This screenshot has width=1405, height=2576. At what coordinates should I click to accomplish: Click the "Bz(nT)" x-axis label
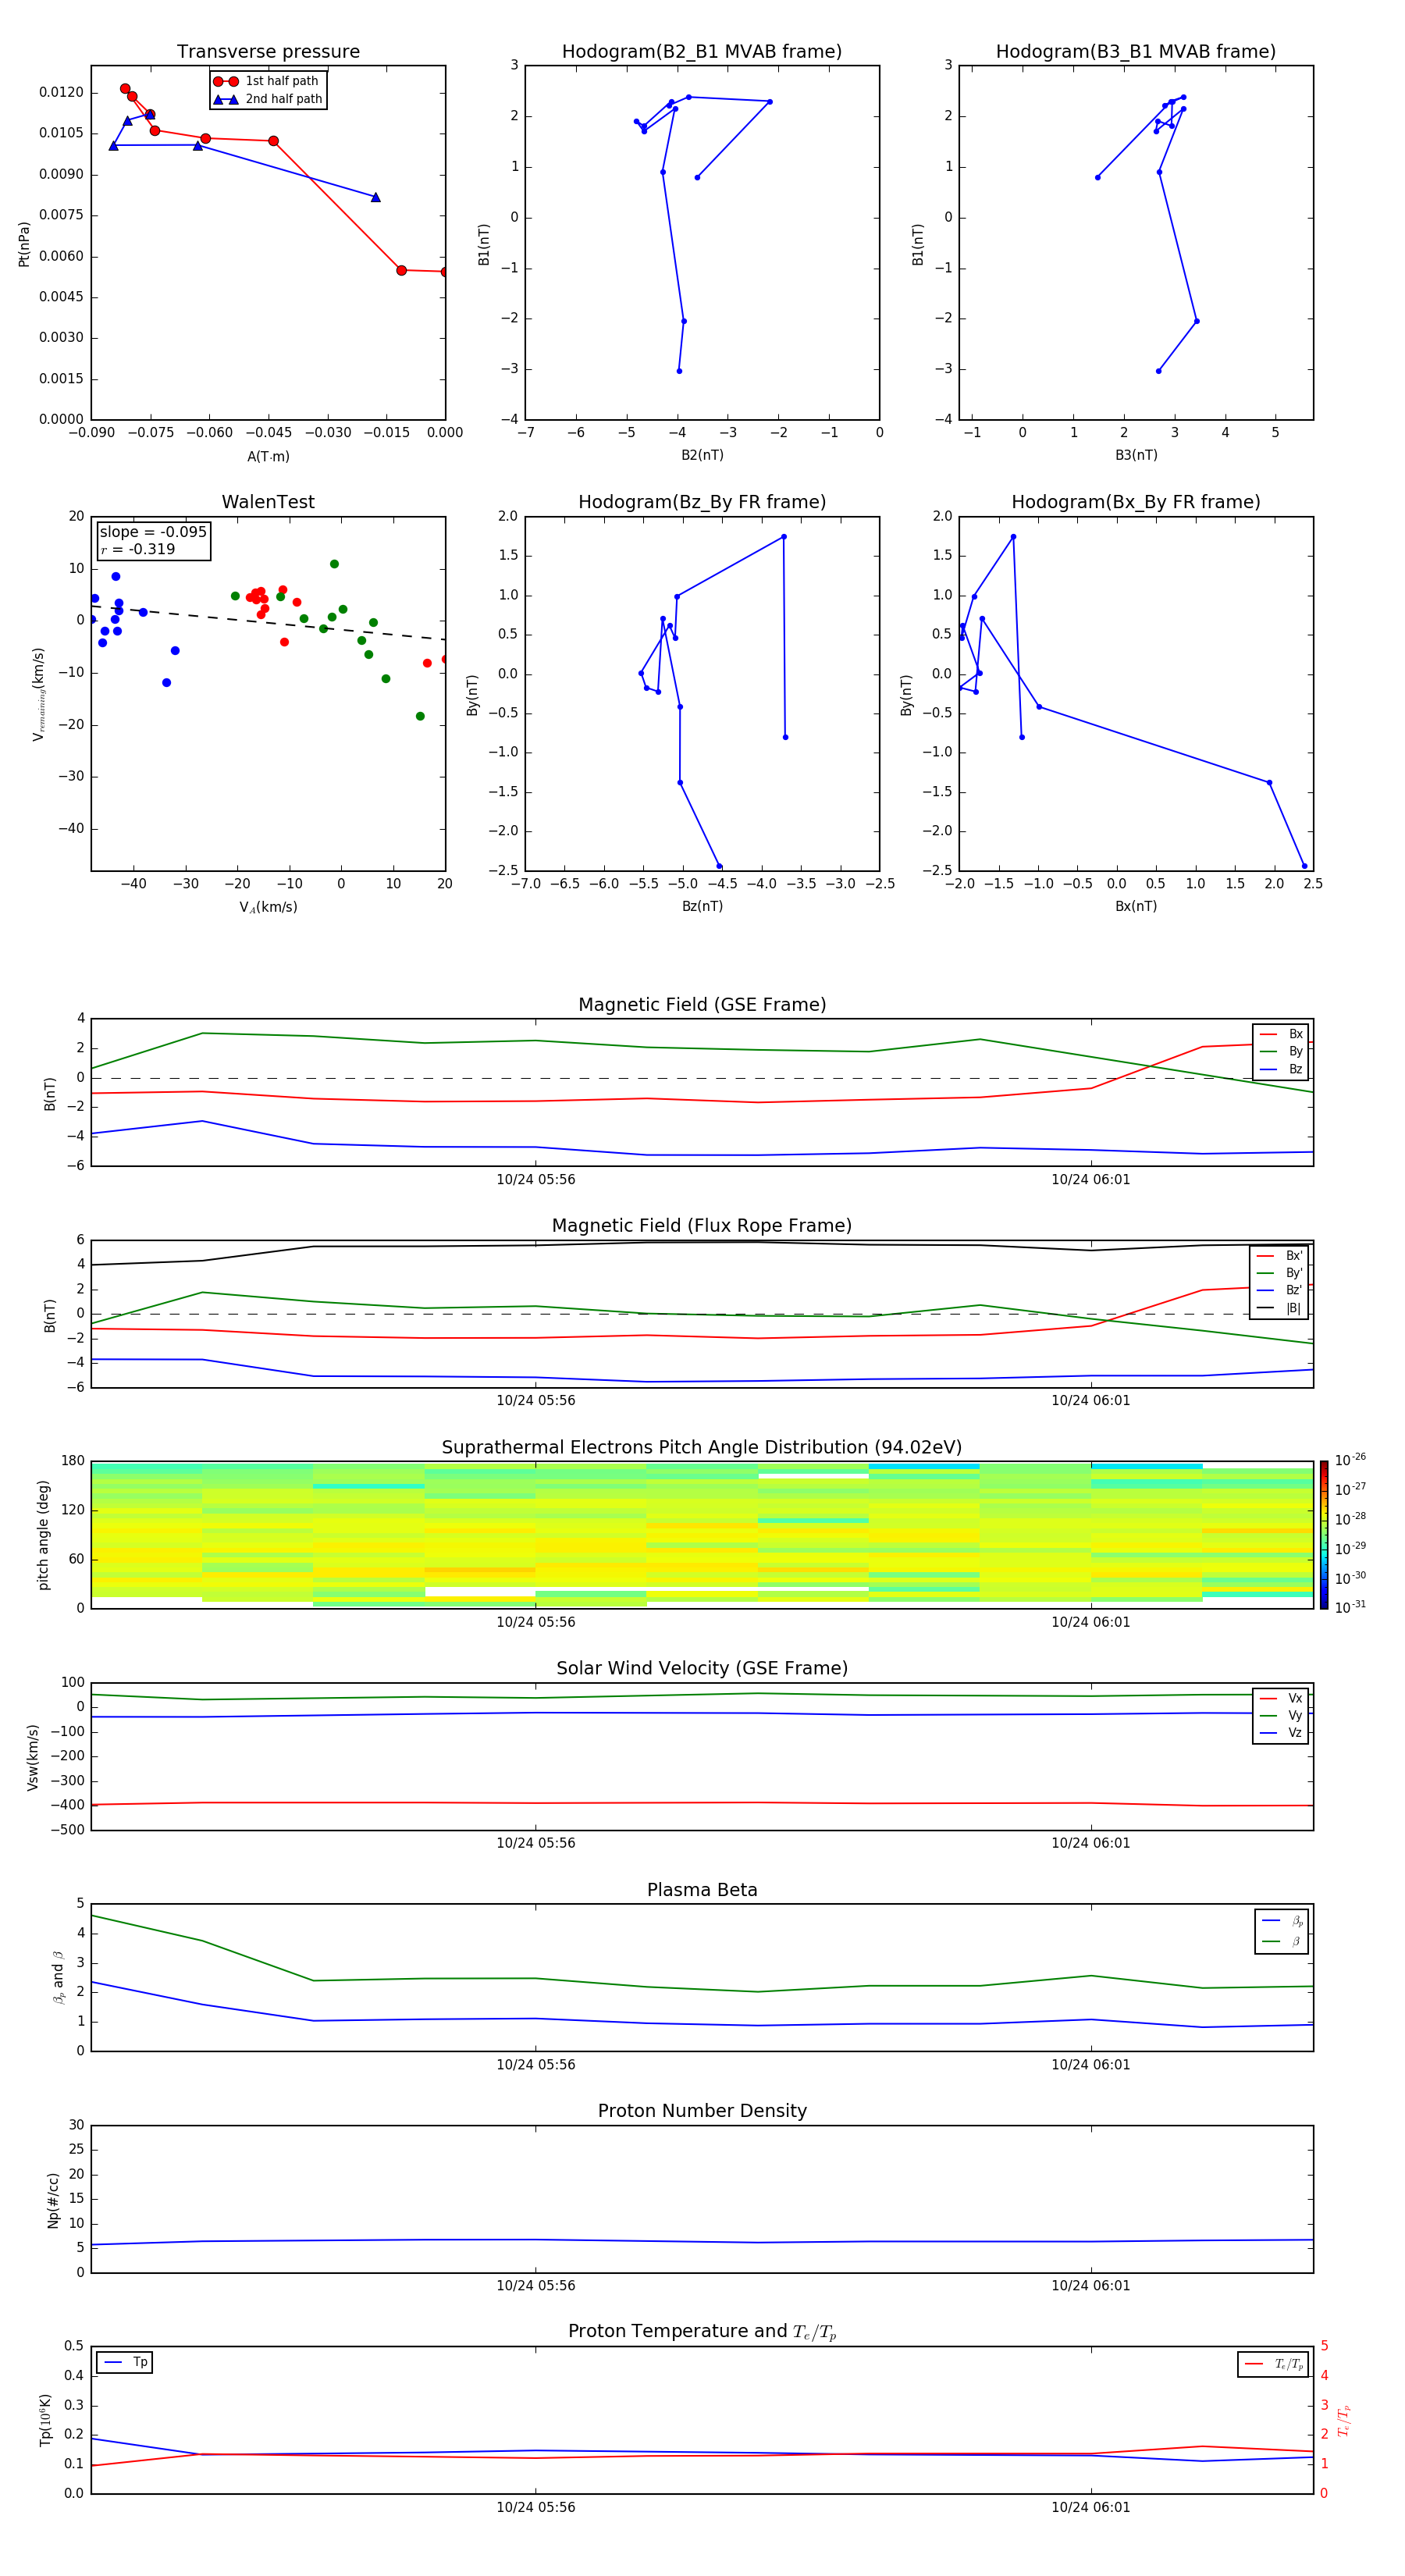click(x=702, y=906)
